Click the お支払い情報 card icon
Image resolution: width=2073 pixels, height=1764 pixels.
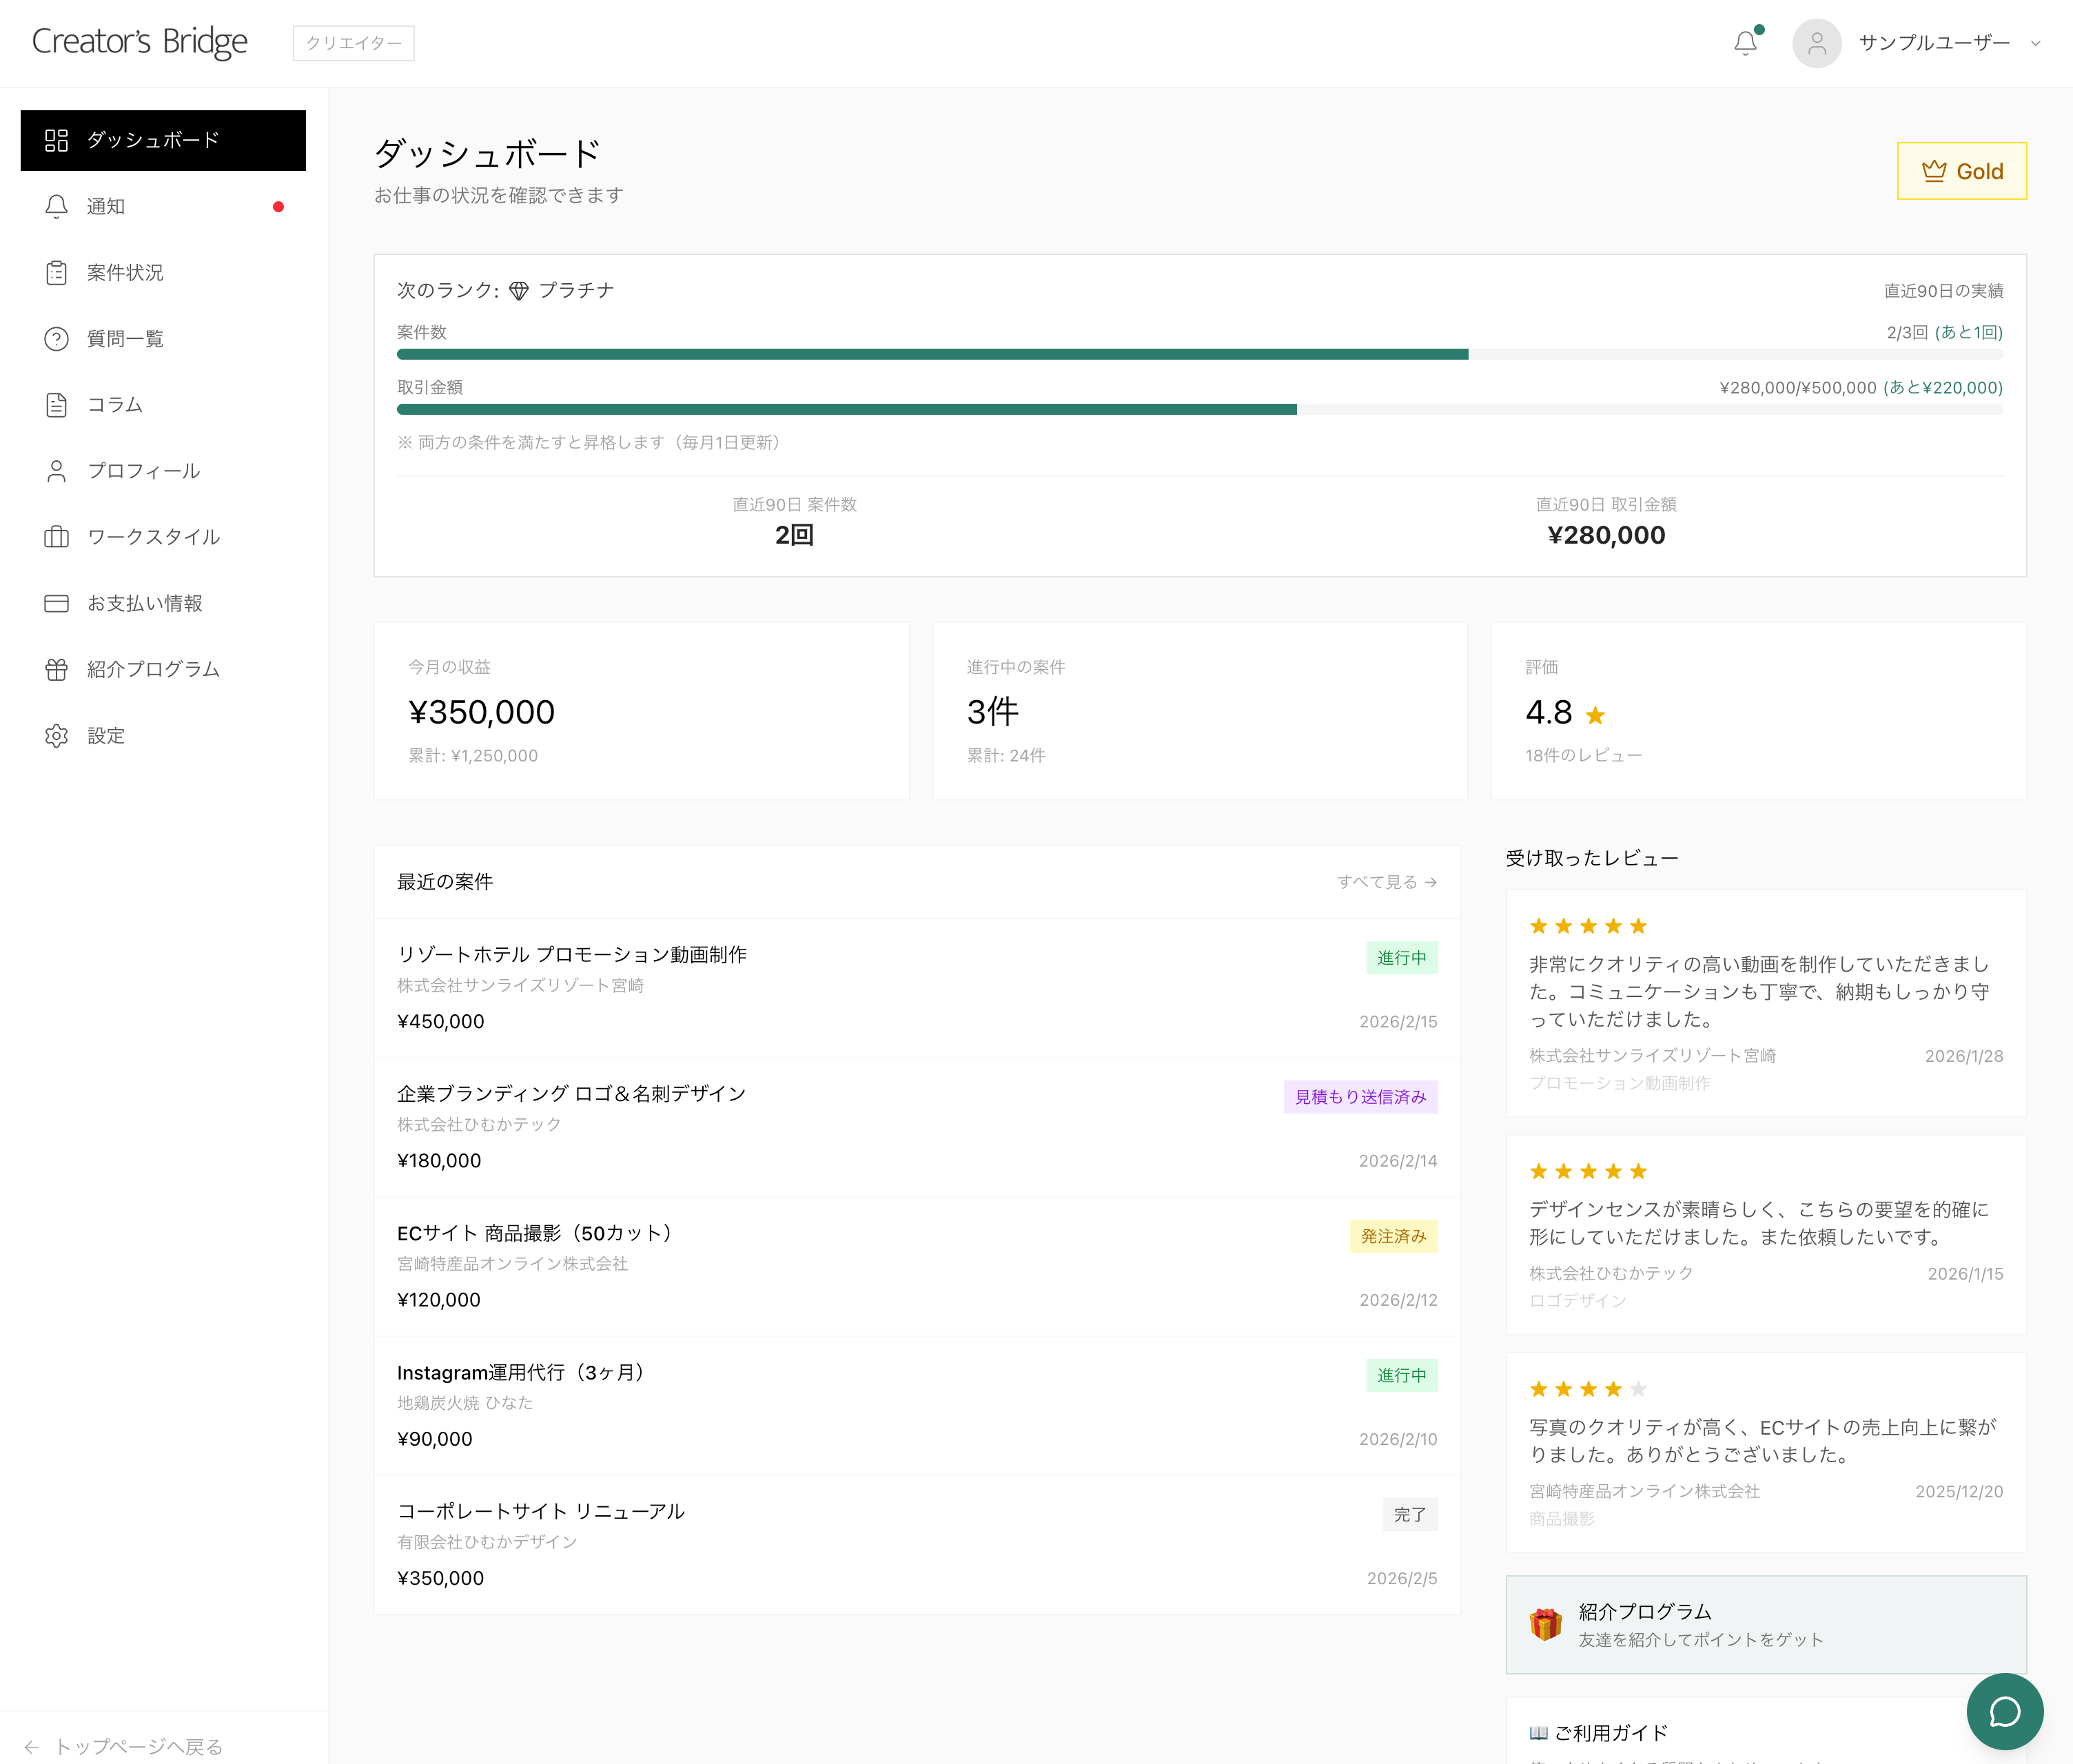57,603
